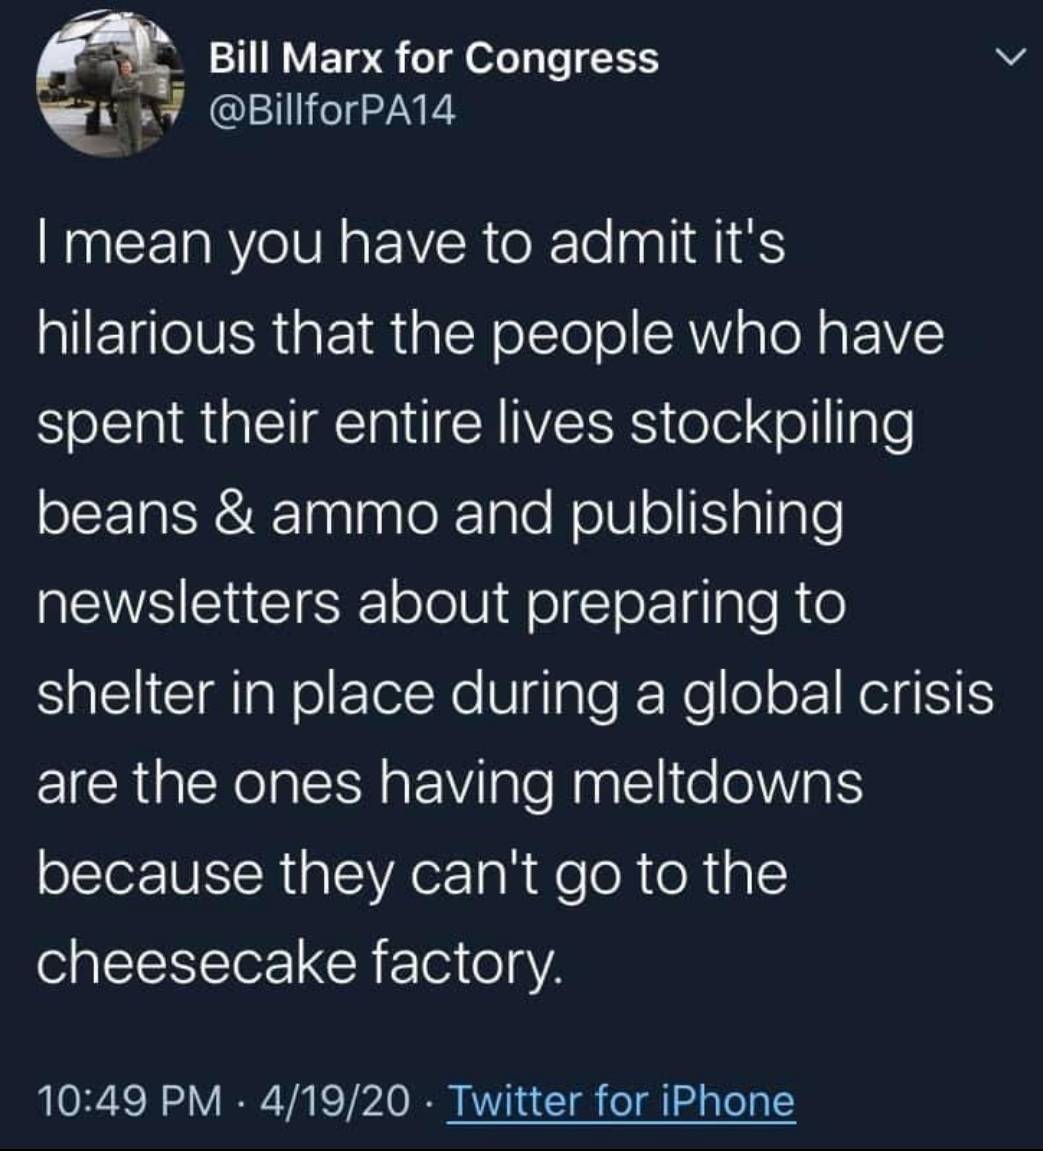Open the Bill Marx for Congress profile name
The image size is (1043, 1151).
point(434,59)
